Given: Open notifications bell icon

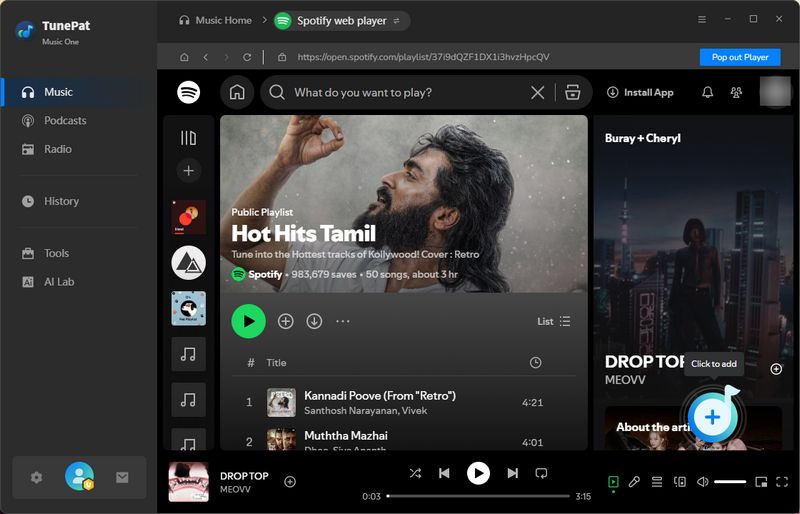Looking at the screenshot, I should pos(707,92).
